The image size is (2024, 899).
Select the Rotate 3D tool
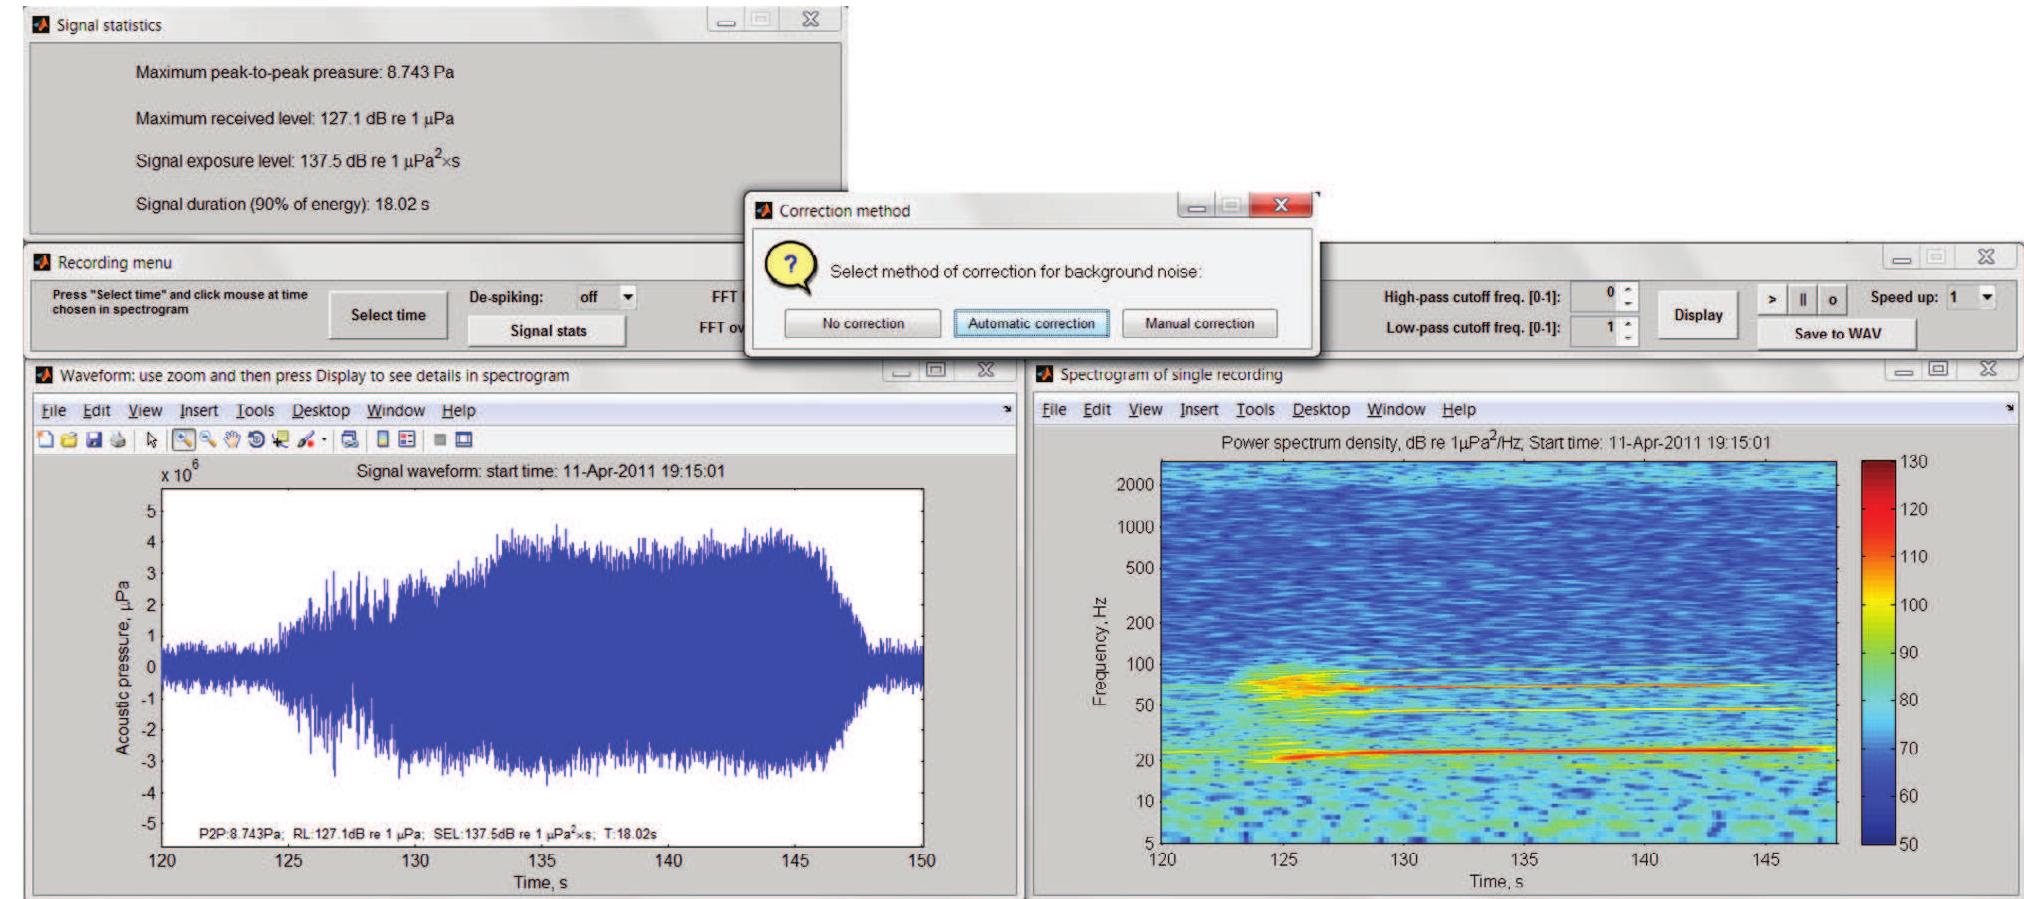[x=256, y=440]
